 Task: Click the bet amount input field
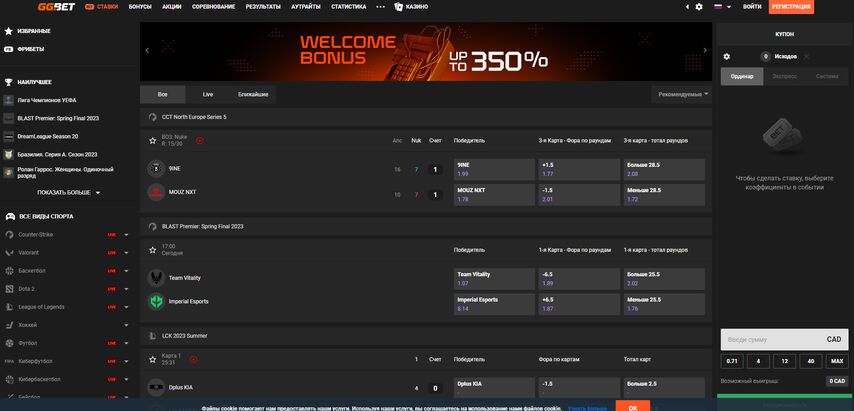(x=784, y=339)
